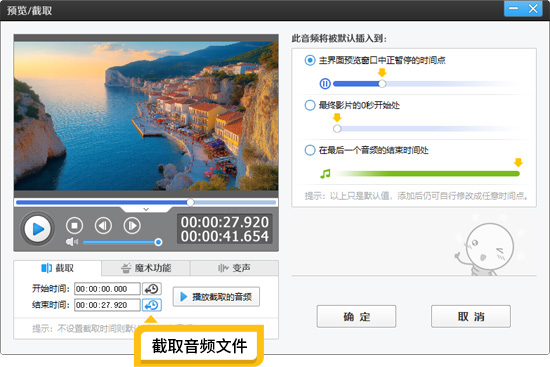Click the 确定 button
This screenshot has height=367, width=550.
tap(356, 316)
